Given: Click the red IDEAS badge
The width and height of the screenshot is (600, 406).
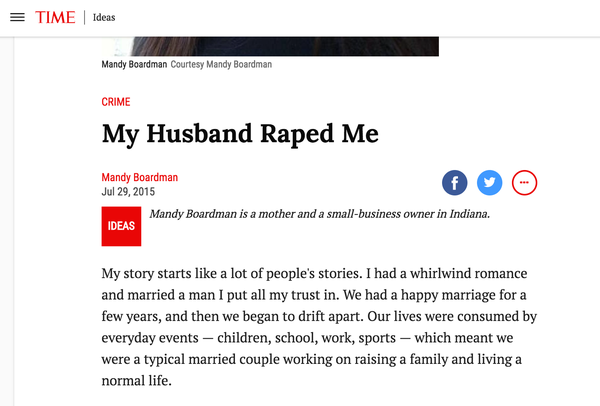Looking at the screenshot, I should [121, 226].
